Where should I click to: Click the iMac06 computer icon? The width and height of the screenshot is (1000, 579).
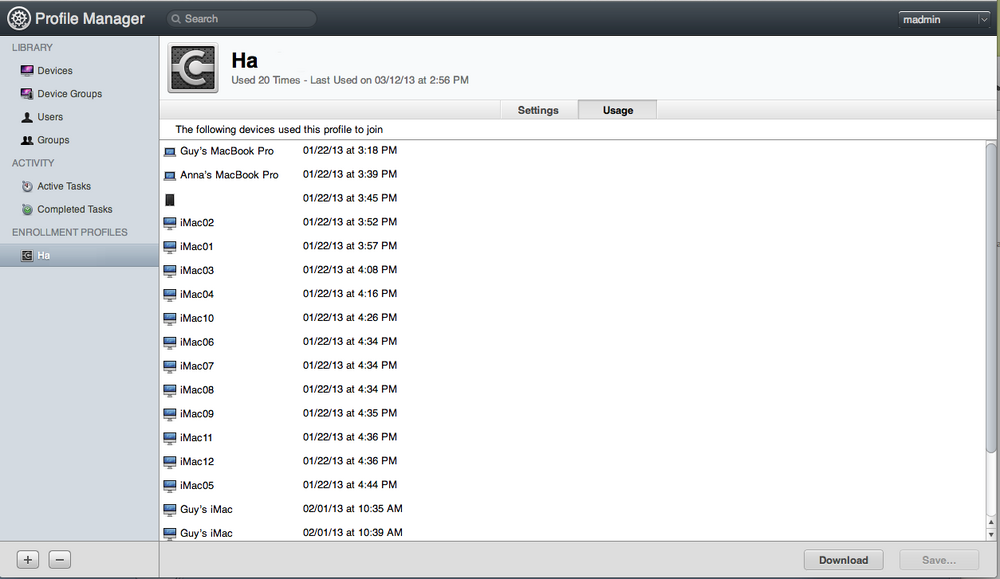170,342
